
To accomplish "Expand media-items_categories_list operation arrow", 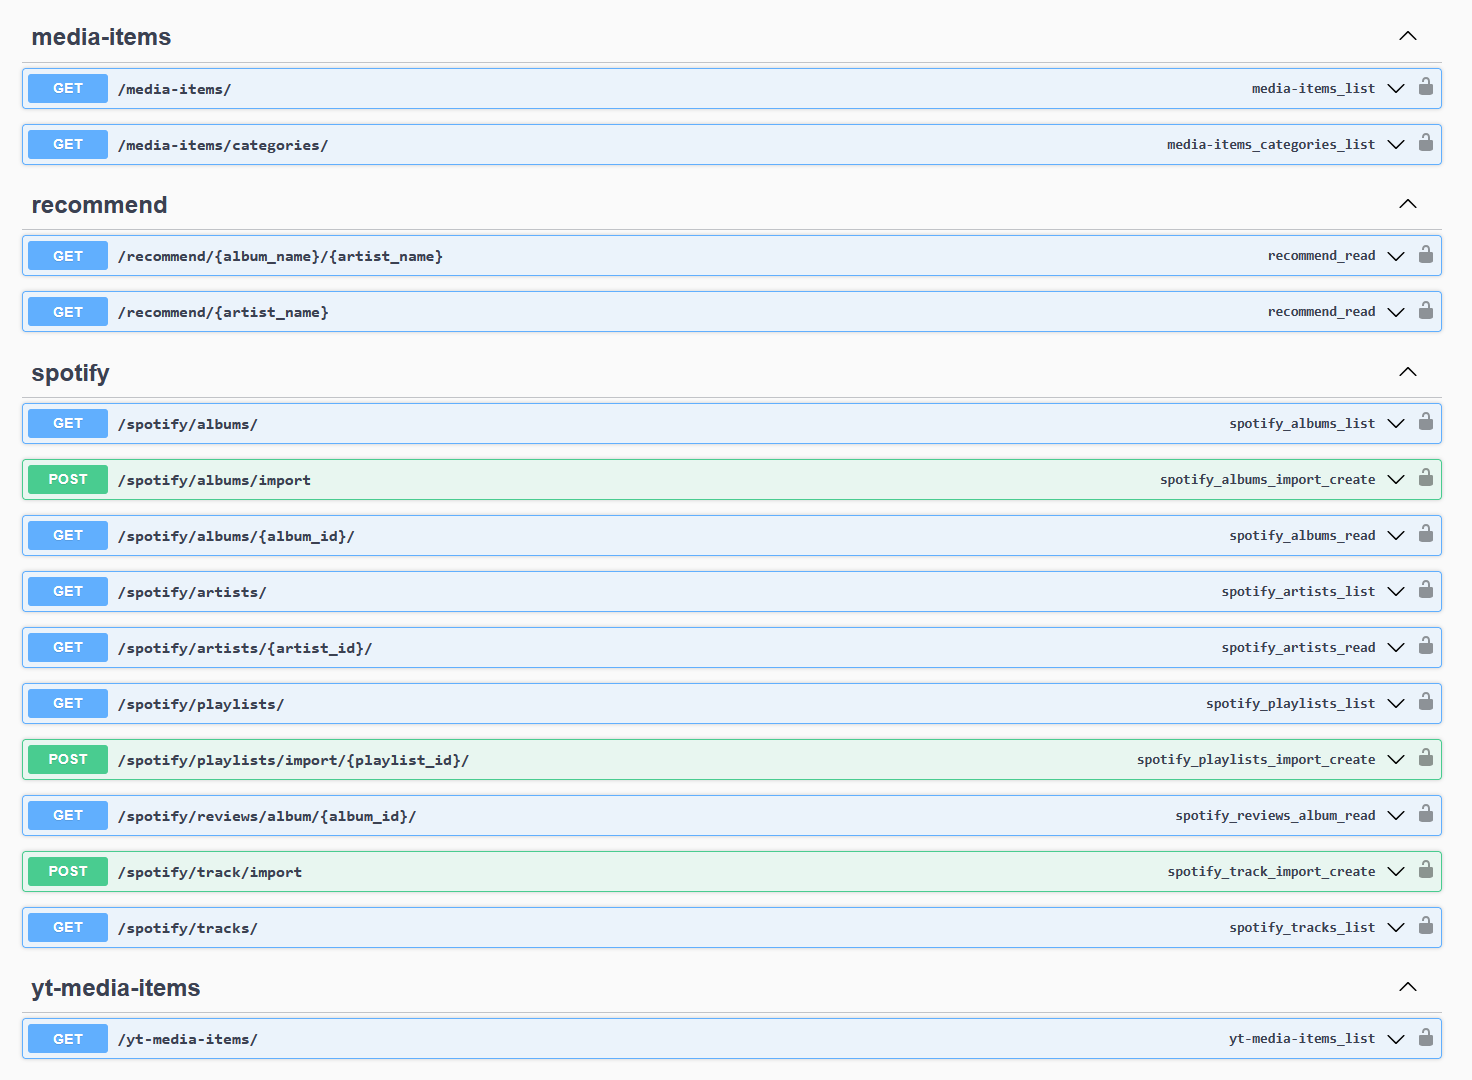I will 1396,144.
